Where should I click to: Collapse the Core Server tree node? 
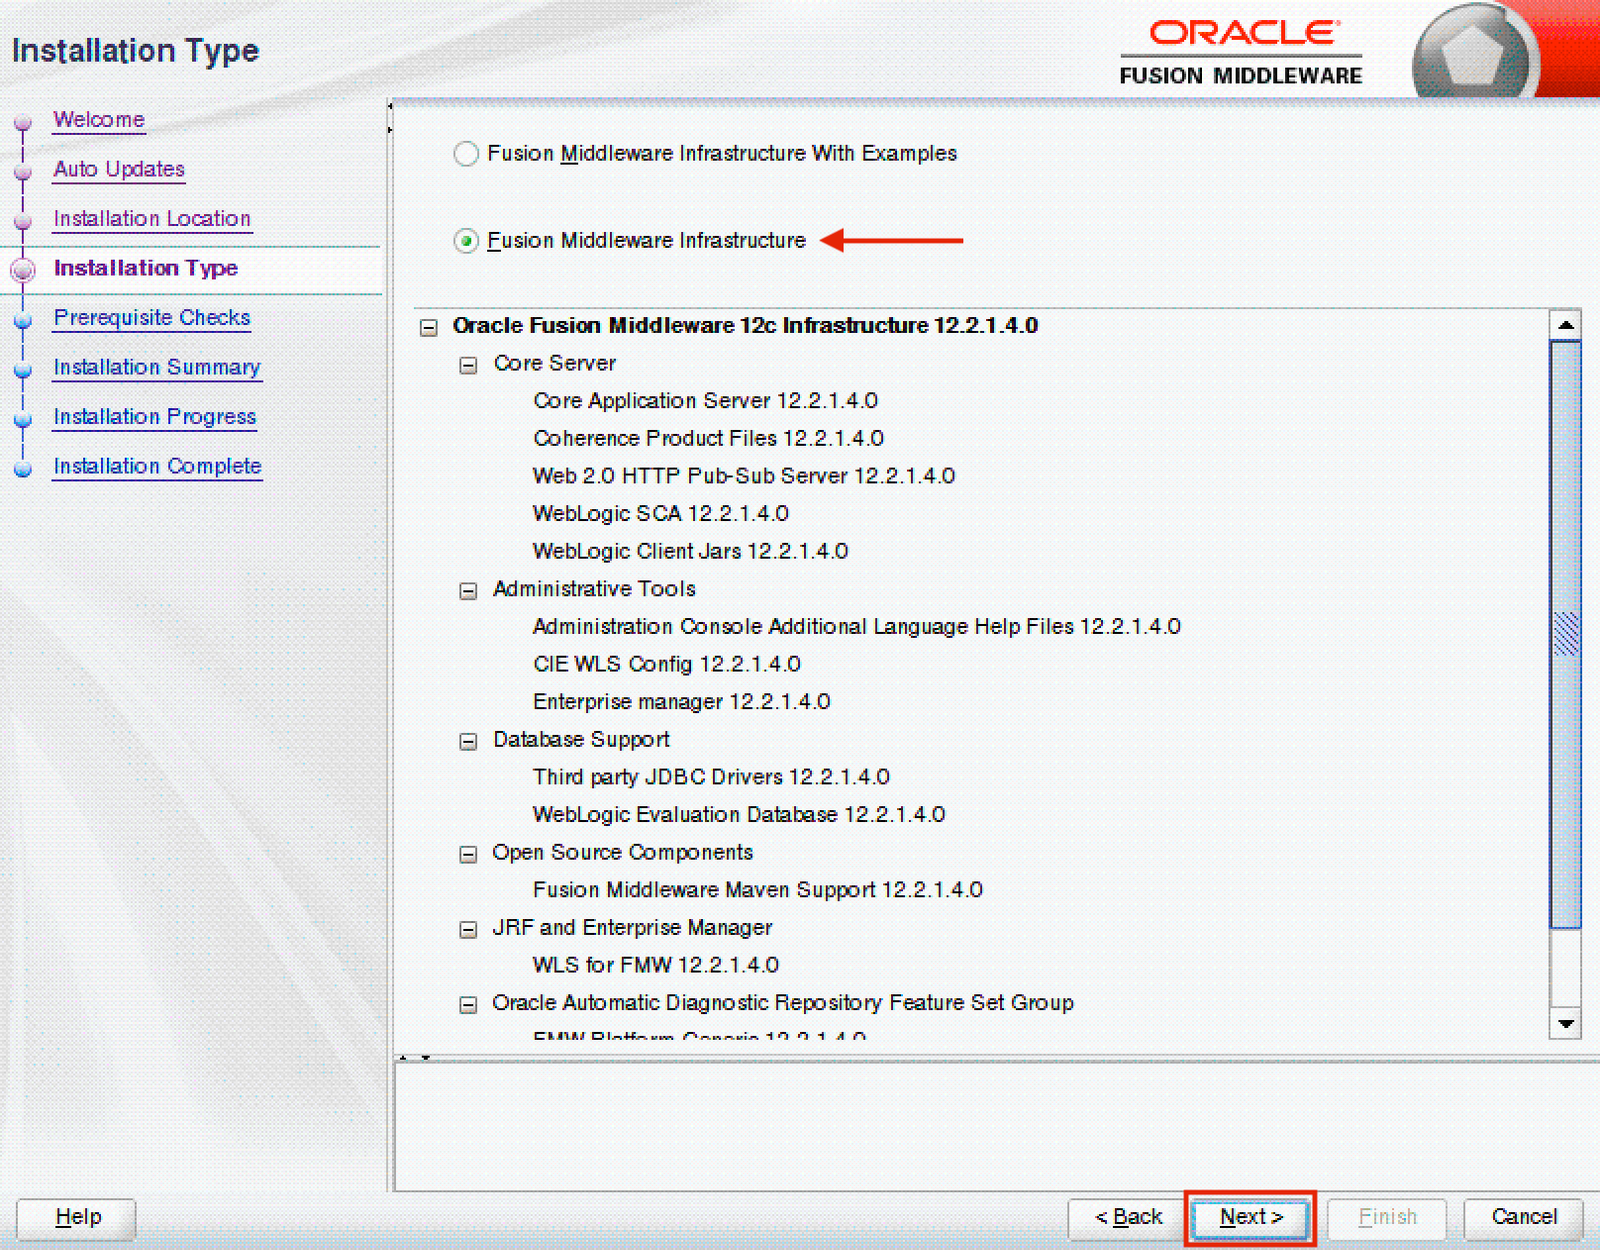tap(468, 365)
